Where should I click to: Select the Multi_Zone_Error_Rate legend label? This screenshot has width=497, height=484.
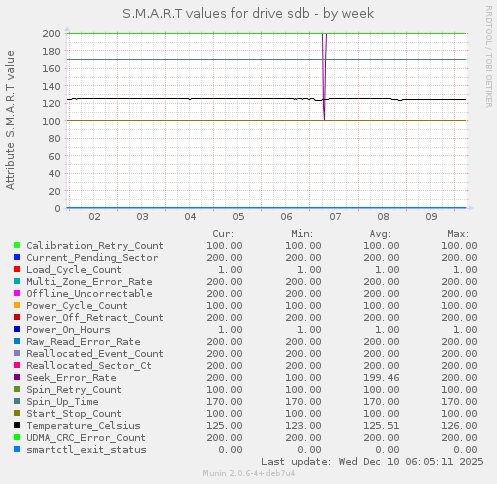(89, 282)
